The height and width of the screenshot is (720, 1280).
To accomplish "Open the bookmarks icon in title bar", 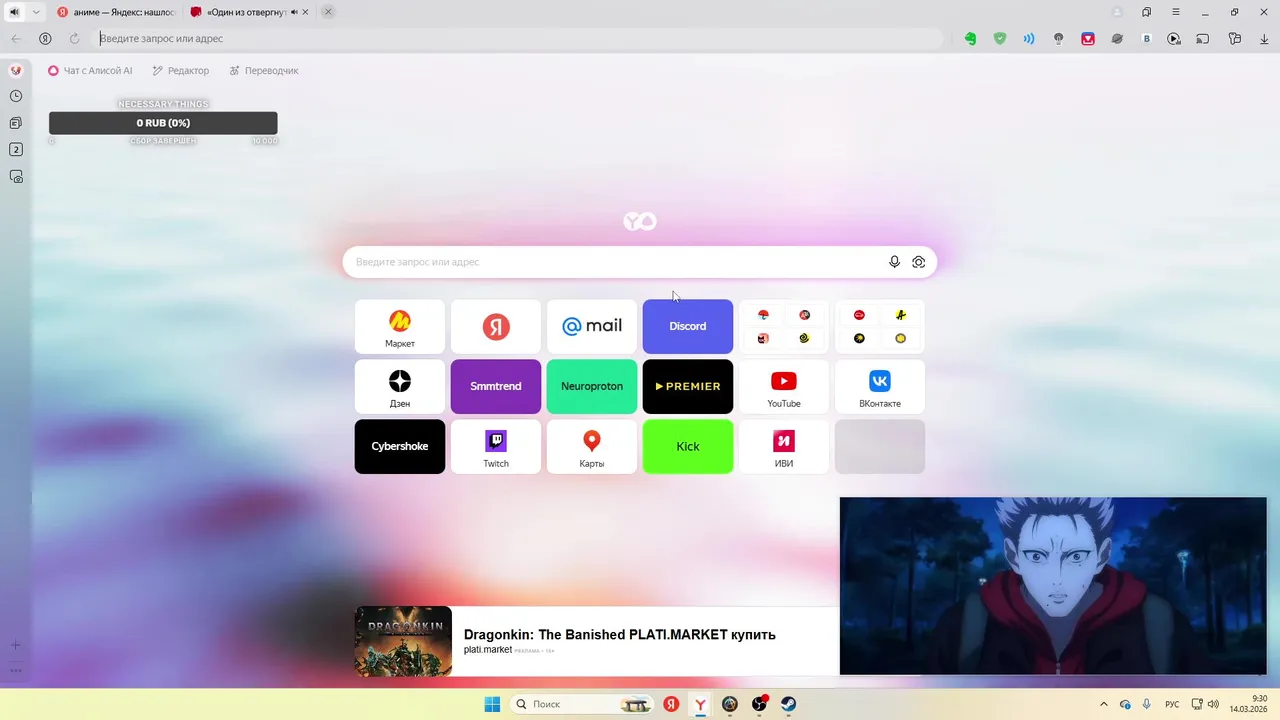I will tap(1146, 12).
